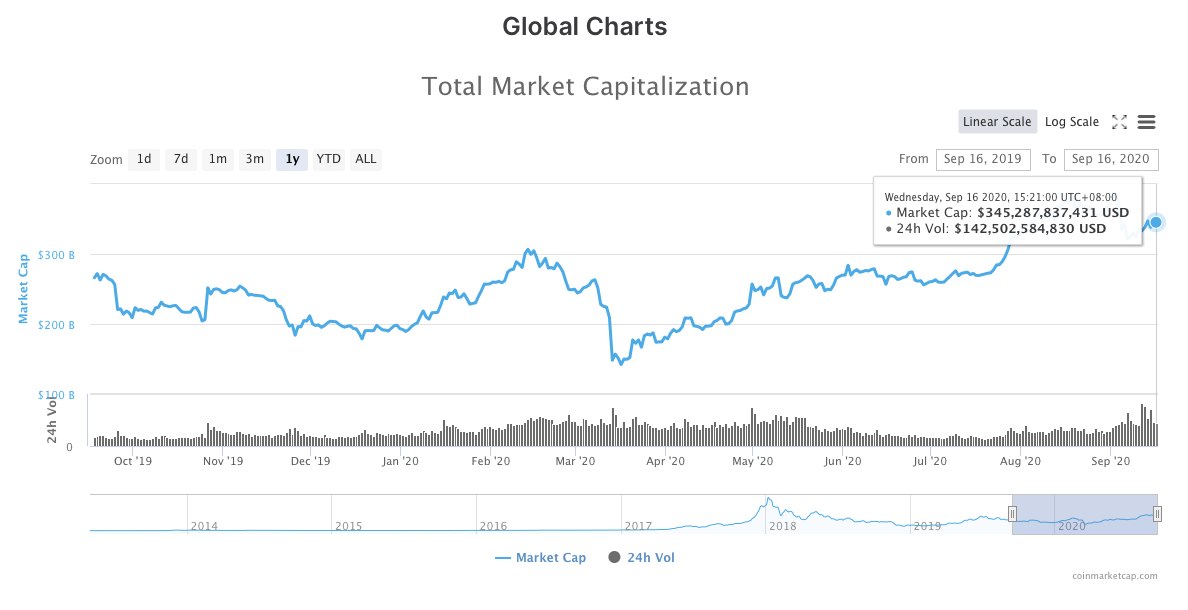Set zoom range to 3m
This screenshot has height=610, width=1188.
[x=255, y=159]
